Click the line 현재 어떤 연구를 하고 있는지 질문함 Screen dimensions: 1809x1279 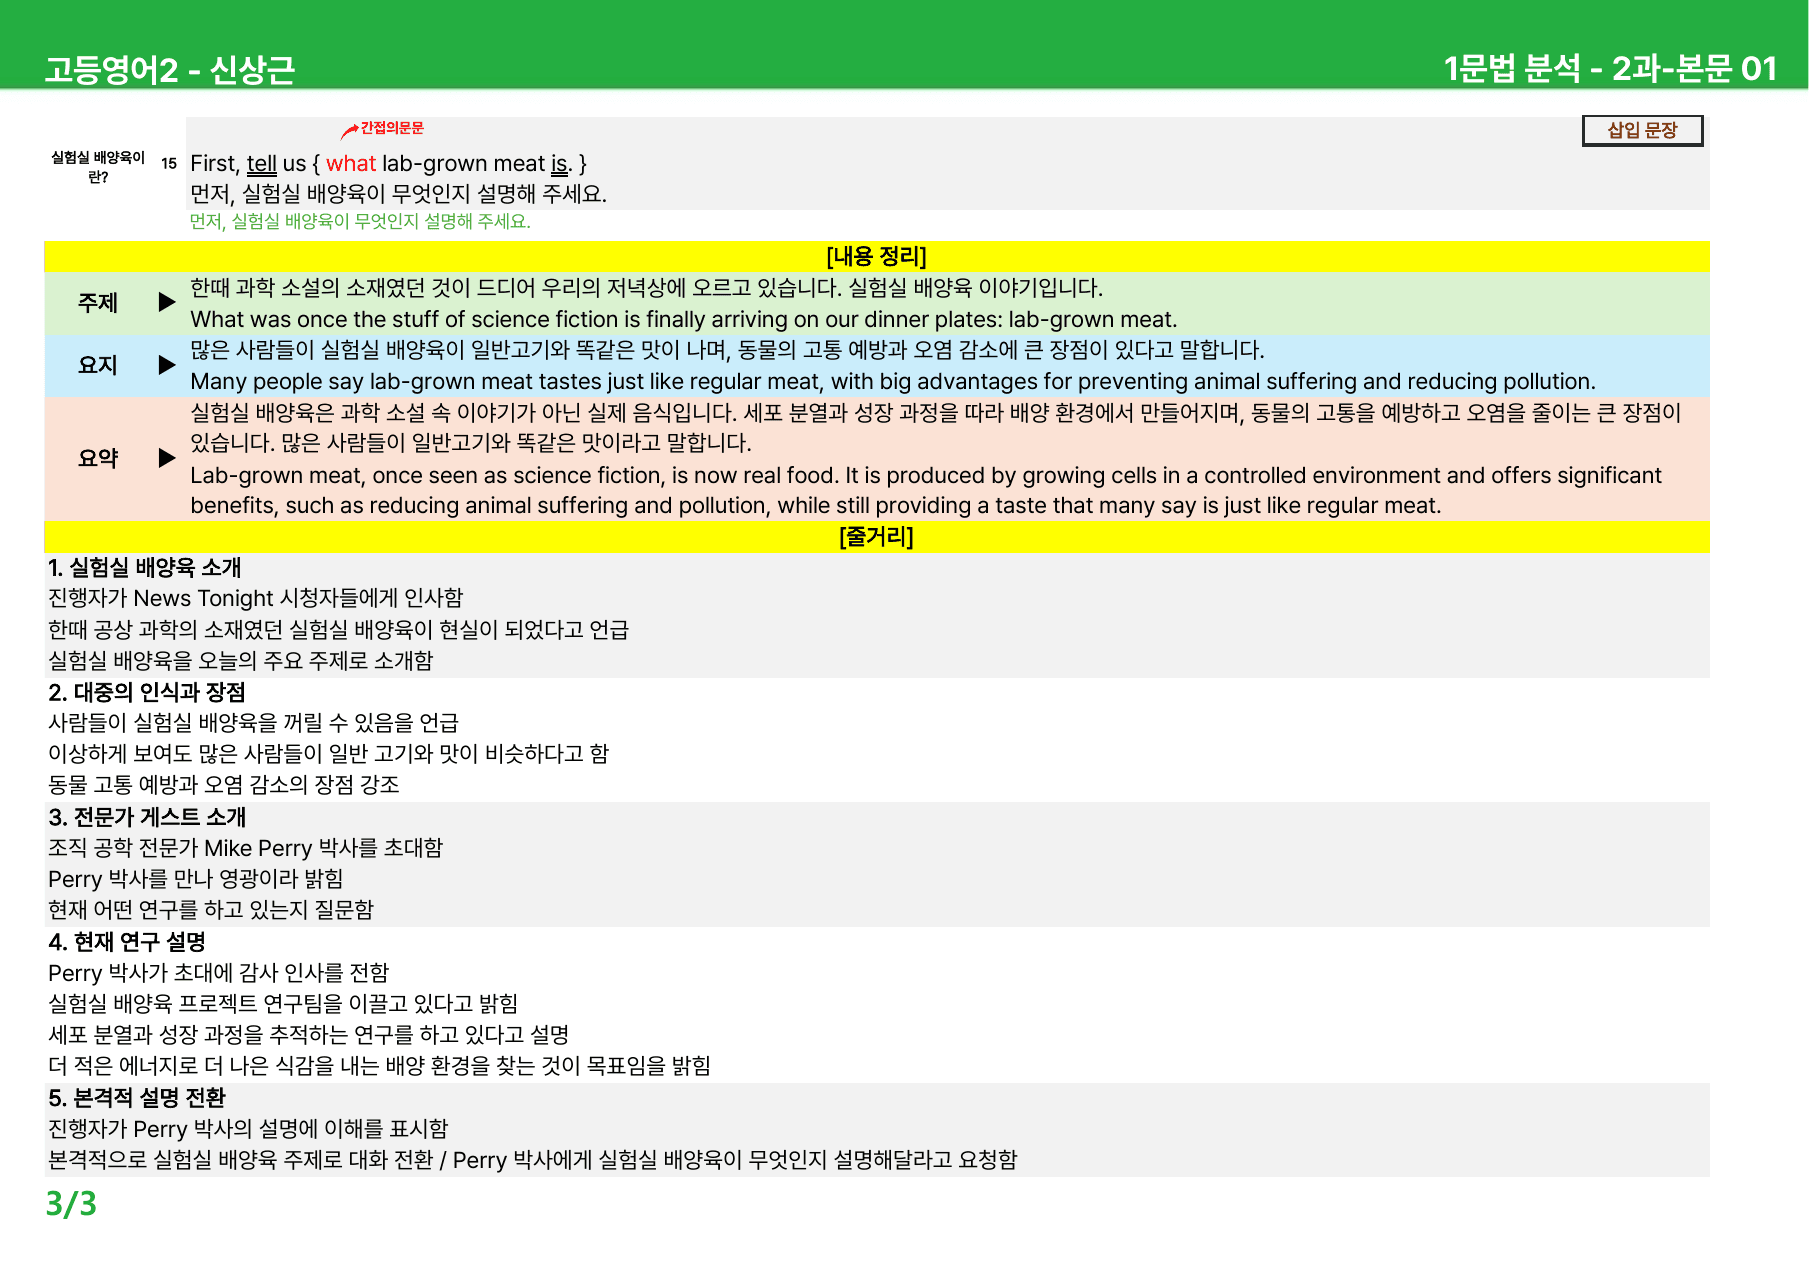click(211, 909)
